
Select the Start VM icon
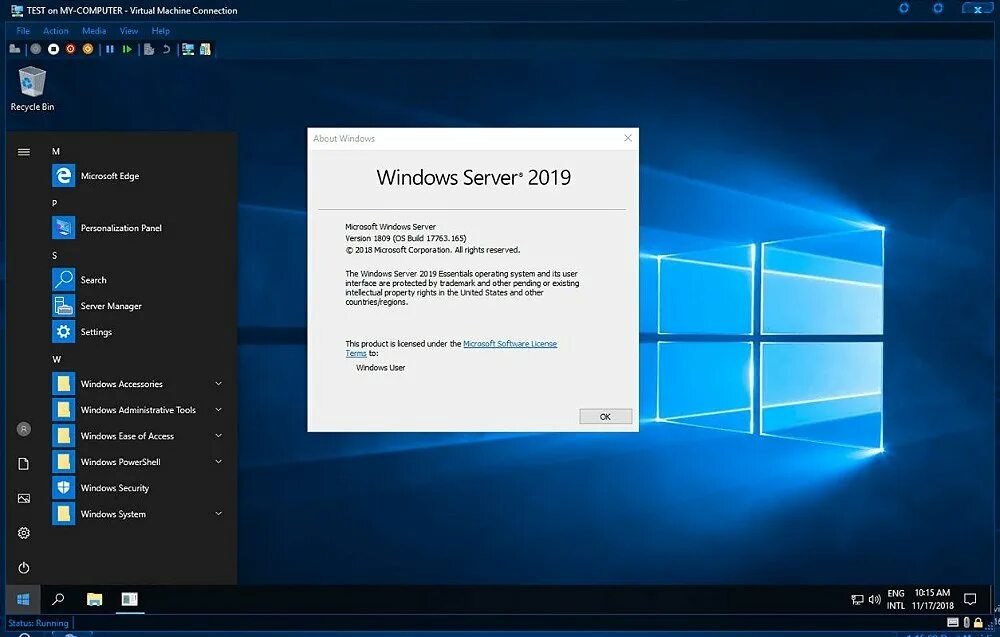(x=129, y=49)
